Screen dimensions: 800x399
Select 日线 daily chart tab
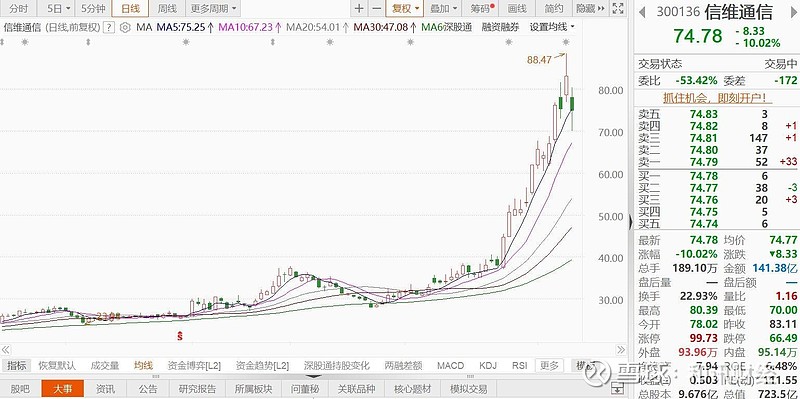(130, 8)
